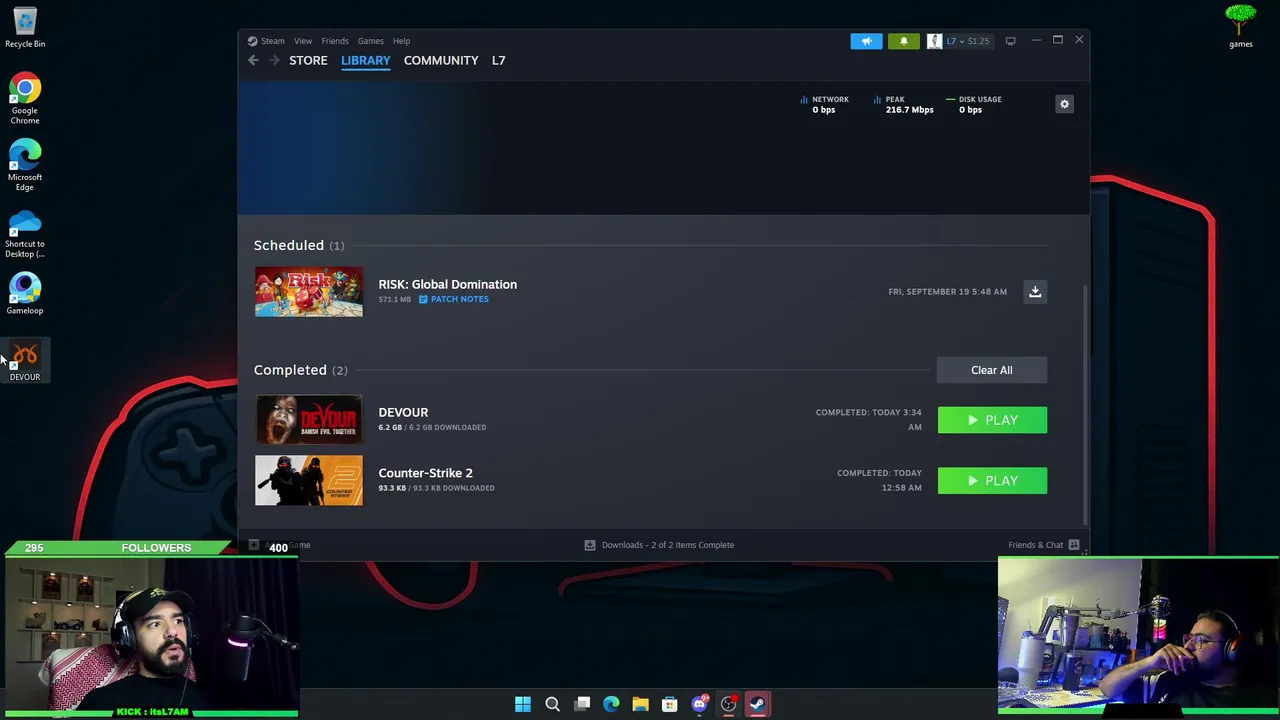
Task: Click the PEAK 216.7 Mbps stat
Action: pos(903,104)
